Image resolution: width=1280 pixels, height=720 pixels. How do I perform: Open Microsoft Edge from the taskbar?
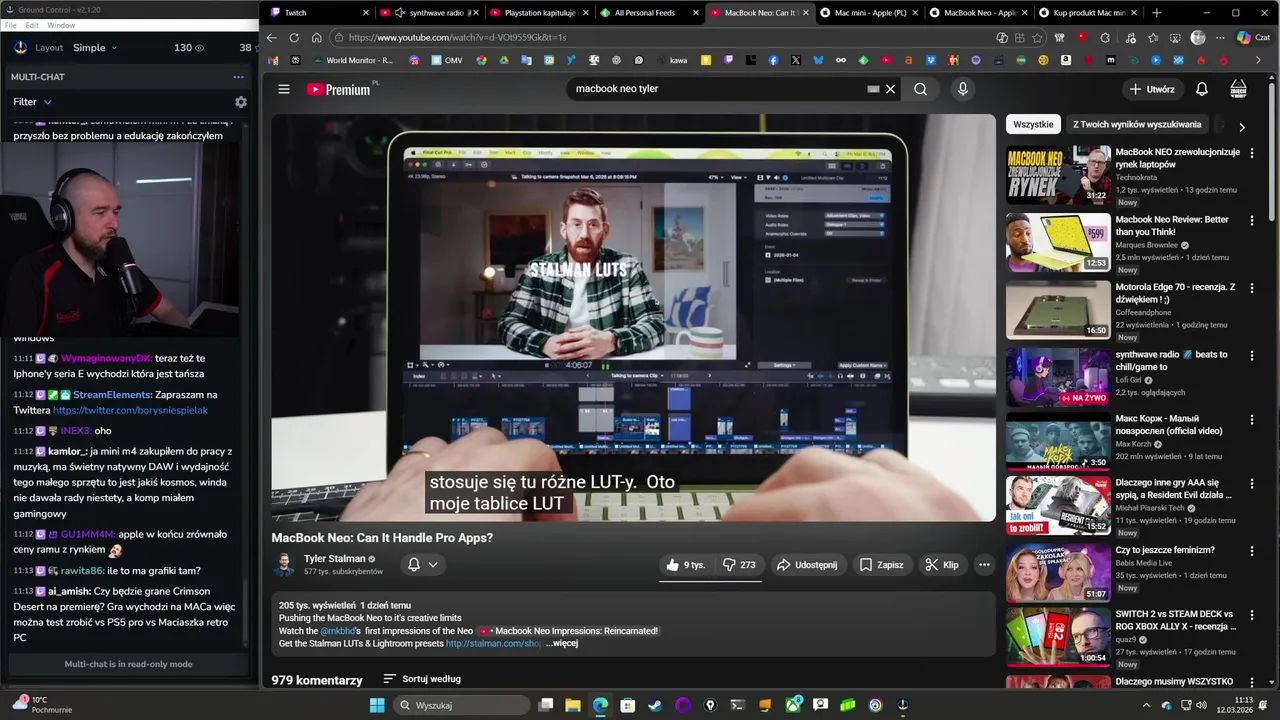pos(600,705)
